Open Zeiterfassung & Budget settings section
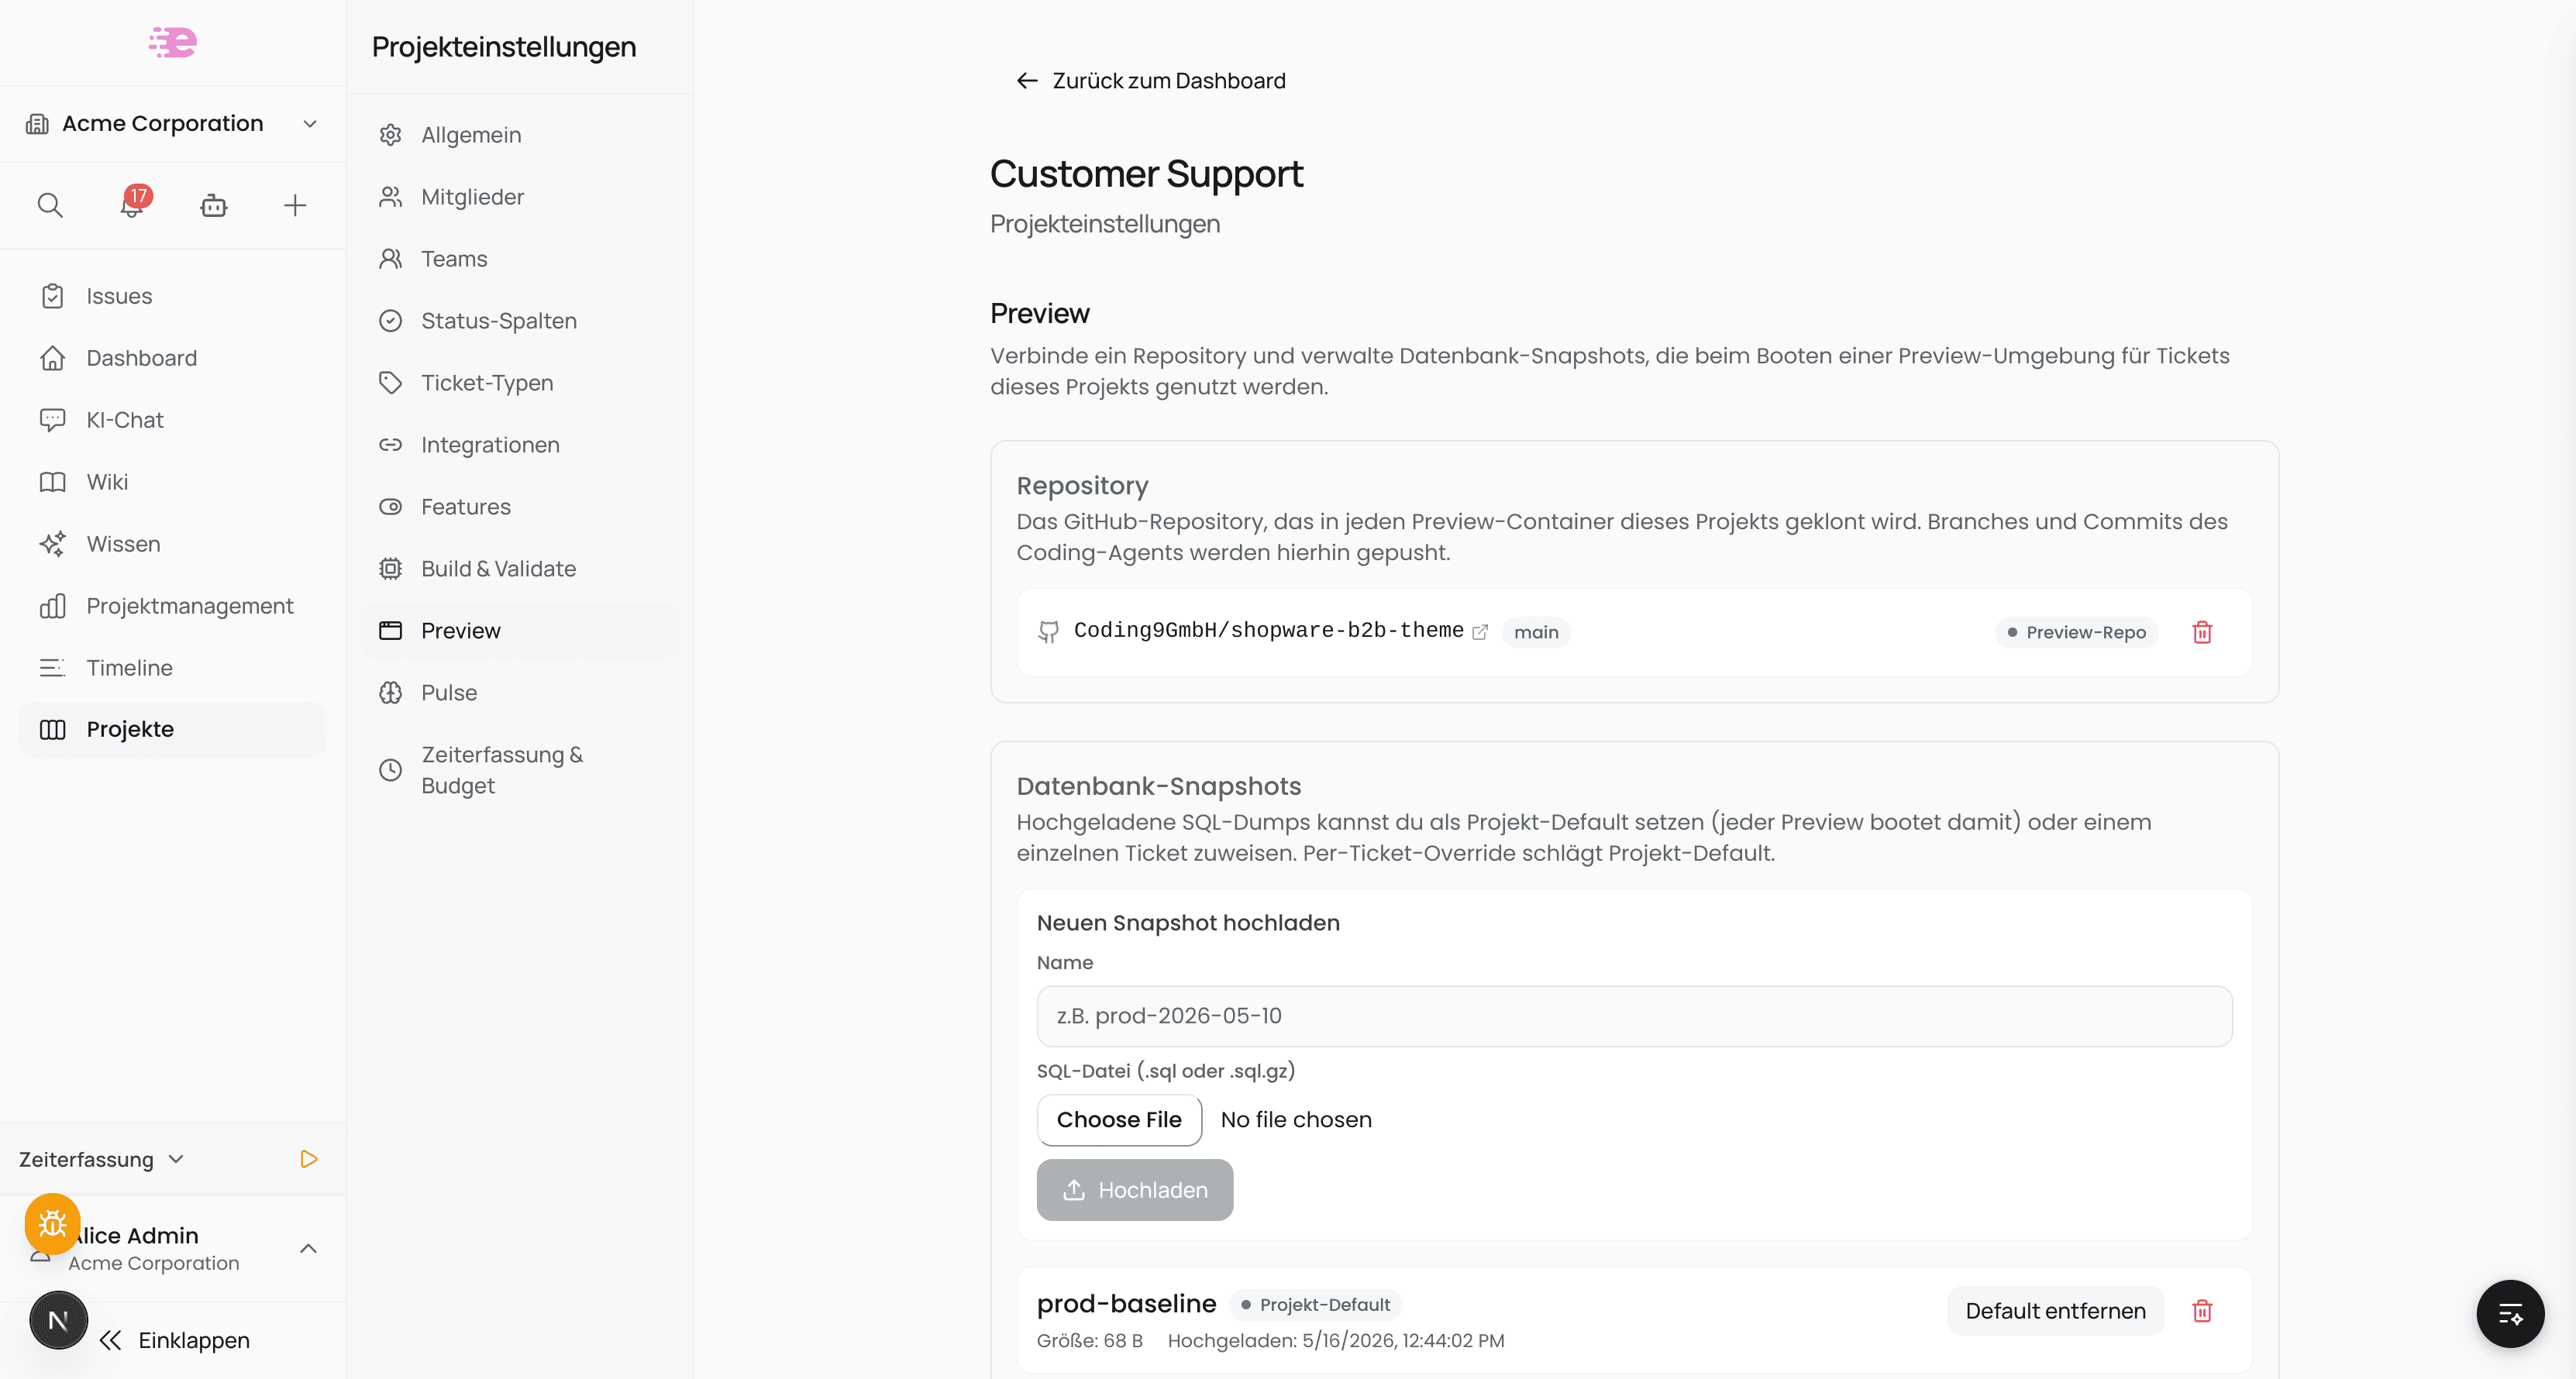 tap(520, 770)
